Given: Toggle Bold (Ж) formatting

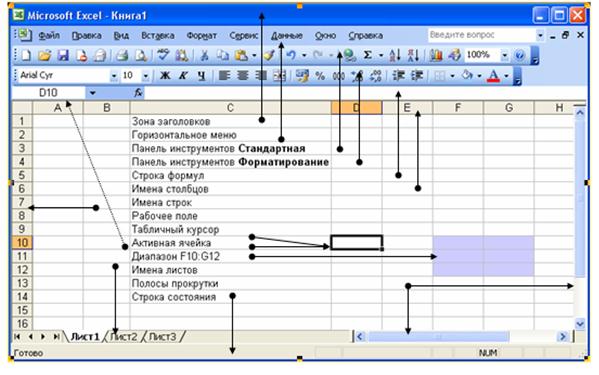Looking at the screenshot, I should point(165,76).
